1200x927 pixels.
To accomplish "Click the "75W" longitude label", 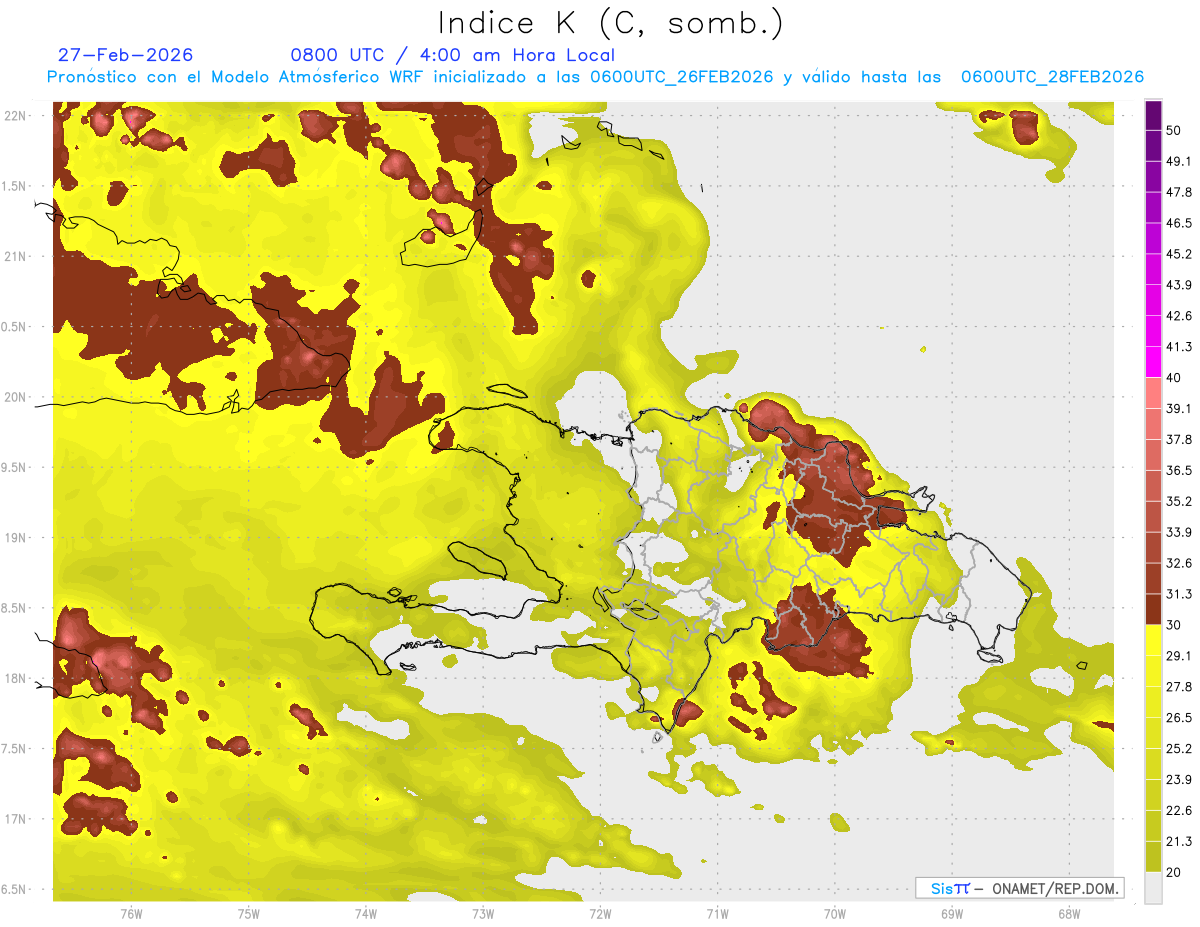I will (x=249, y=914).
